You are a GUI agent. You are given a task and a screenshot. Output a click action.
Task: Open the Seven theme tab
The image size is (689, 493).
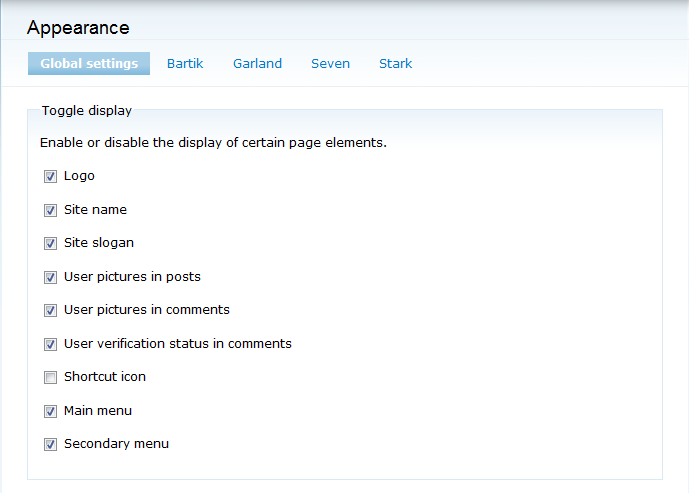tap(330, 64)
